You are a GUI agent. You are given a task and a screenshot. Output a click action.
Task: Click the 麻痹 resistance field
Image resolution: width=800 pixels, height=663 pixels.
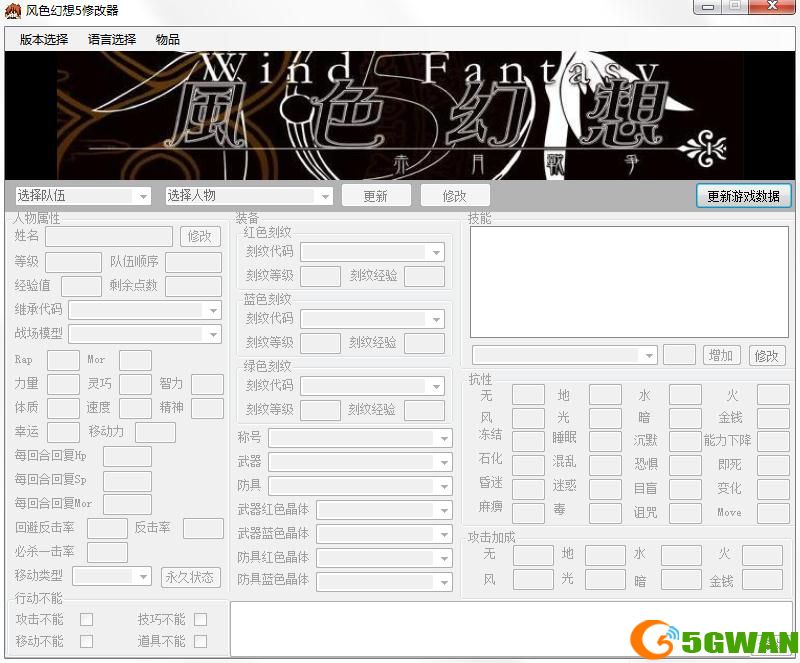pos(529,513)
